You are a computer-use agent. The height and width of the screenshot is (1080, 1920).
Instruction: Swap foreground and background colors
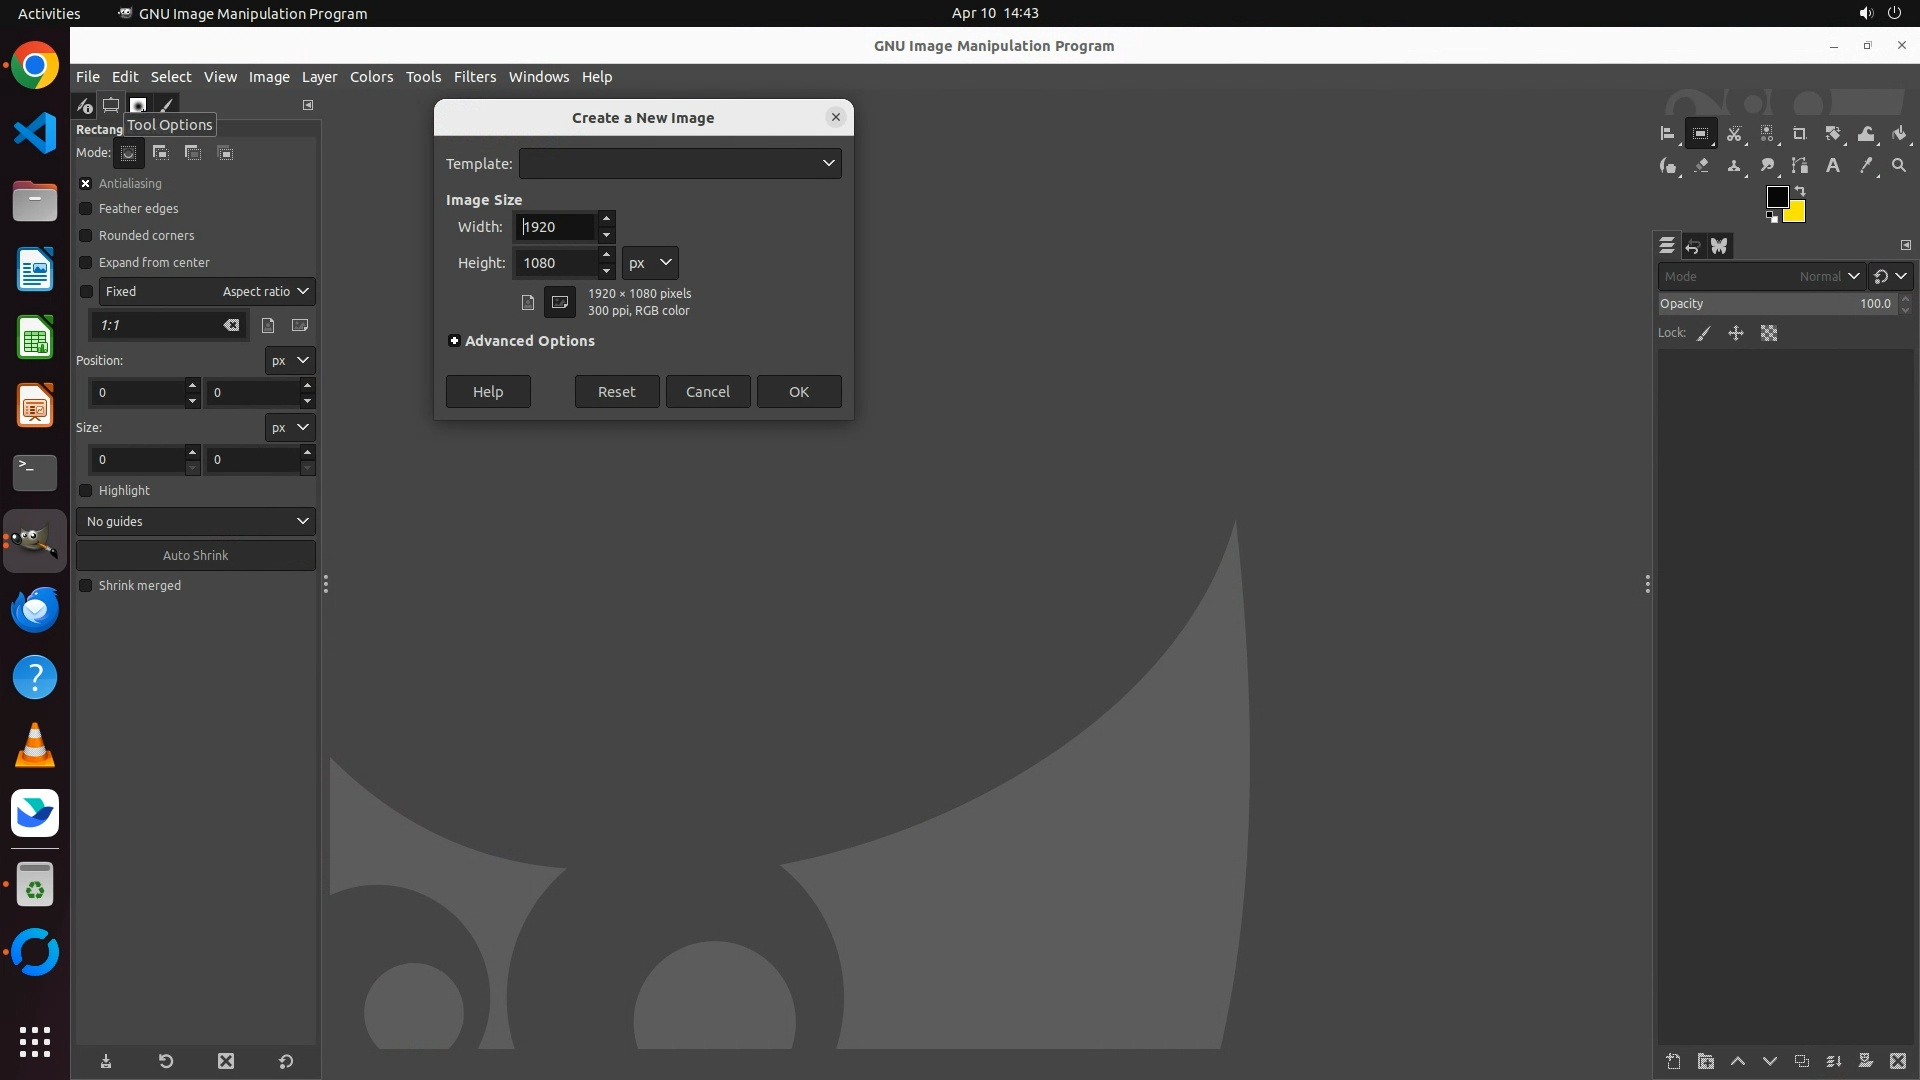coord(1800,191)
